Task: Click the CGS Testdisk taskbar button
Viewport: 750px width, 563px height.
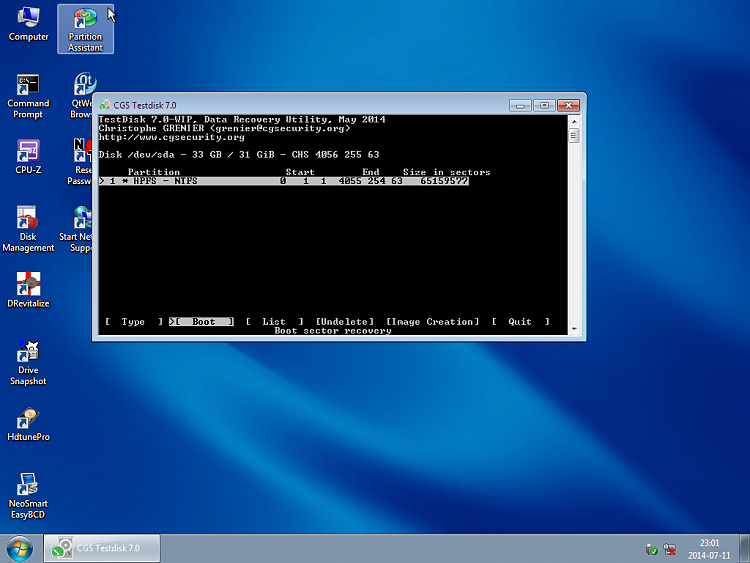Action: point(102,548)
